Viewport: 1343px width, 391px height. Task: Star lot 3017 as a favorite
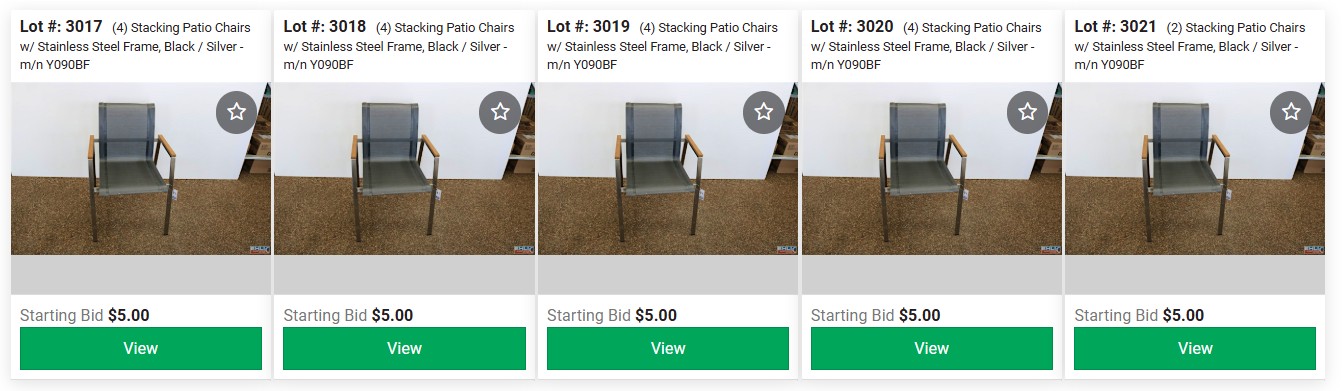click(x=236, y=112)
